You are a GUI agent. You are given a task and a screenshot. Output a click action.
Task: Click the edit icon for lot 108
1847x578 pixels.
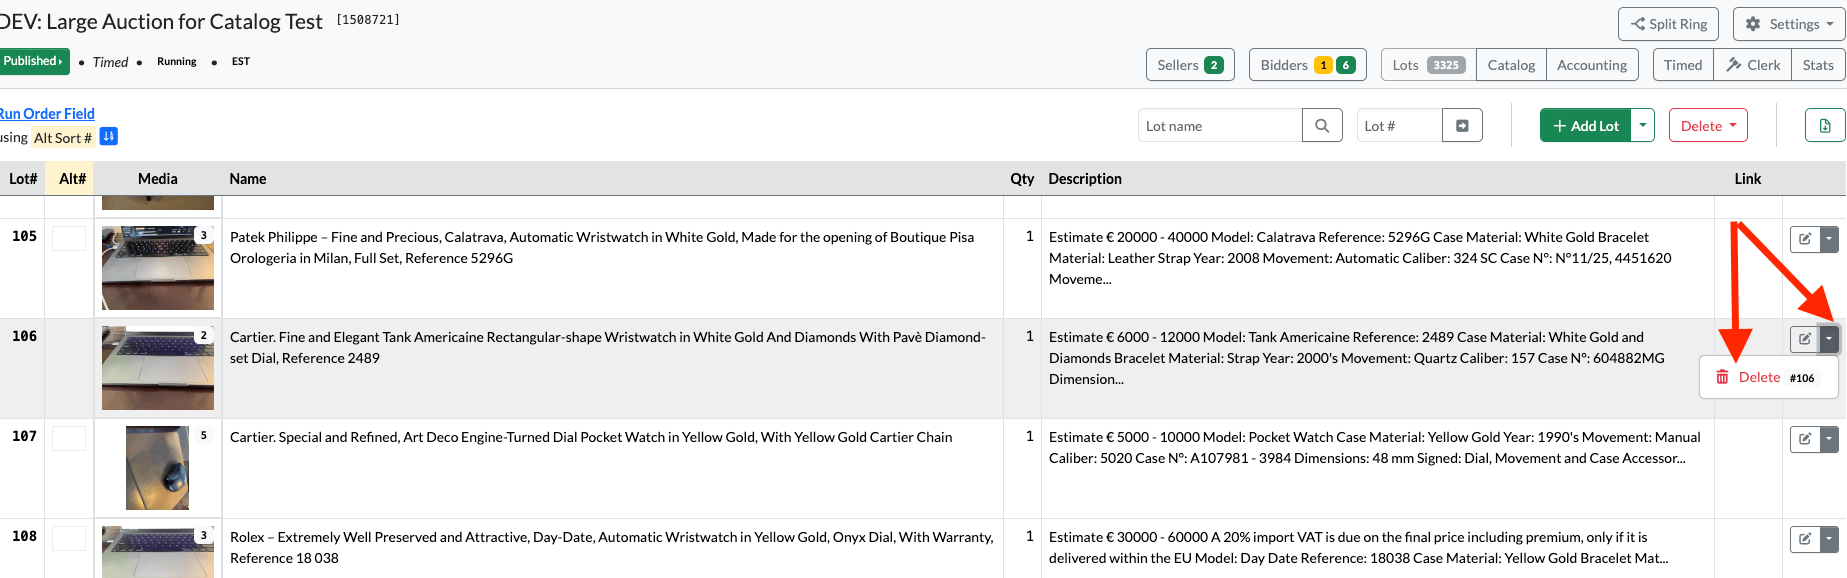coord(1805,539)
